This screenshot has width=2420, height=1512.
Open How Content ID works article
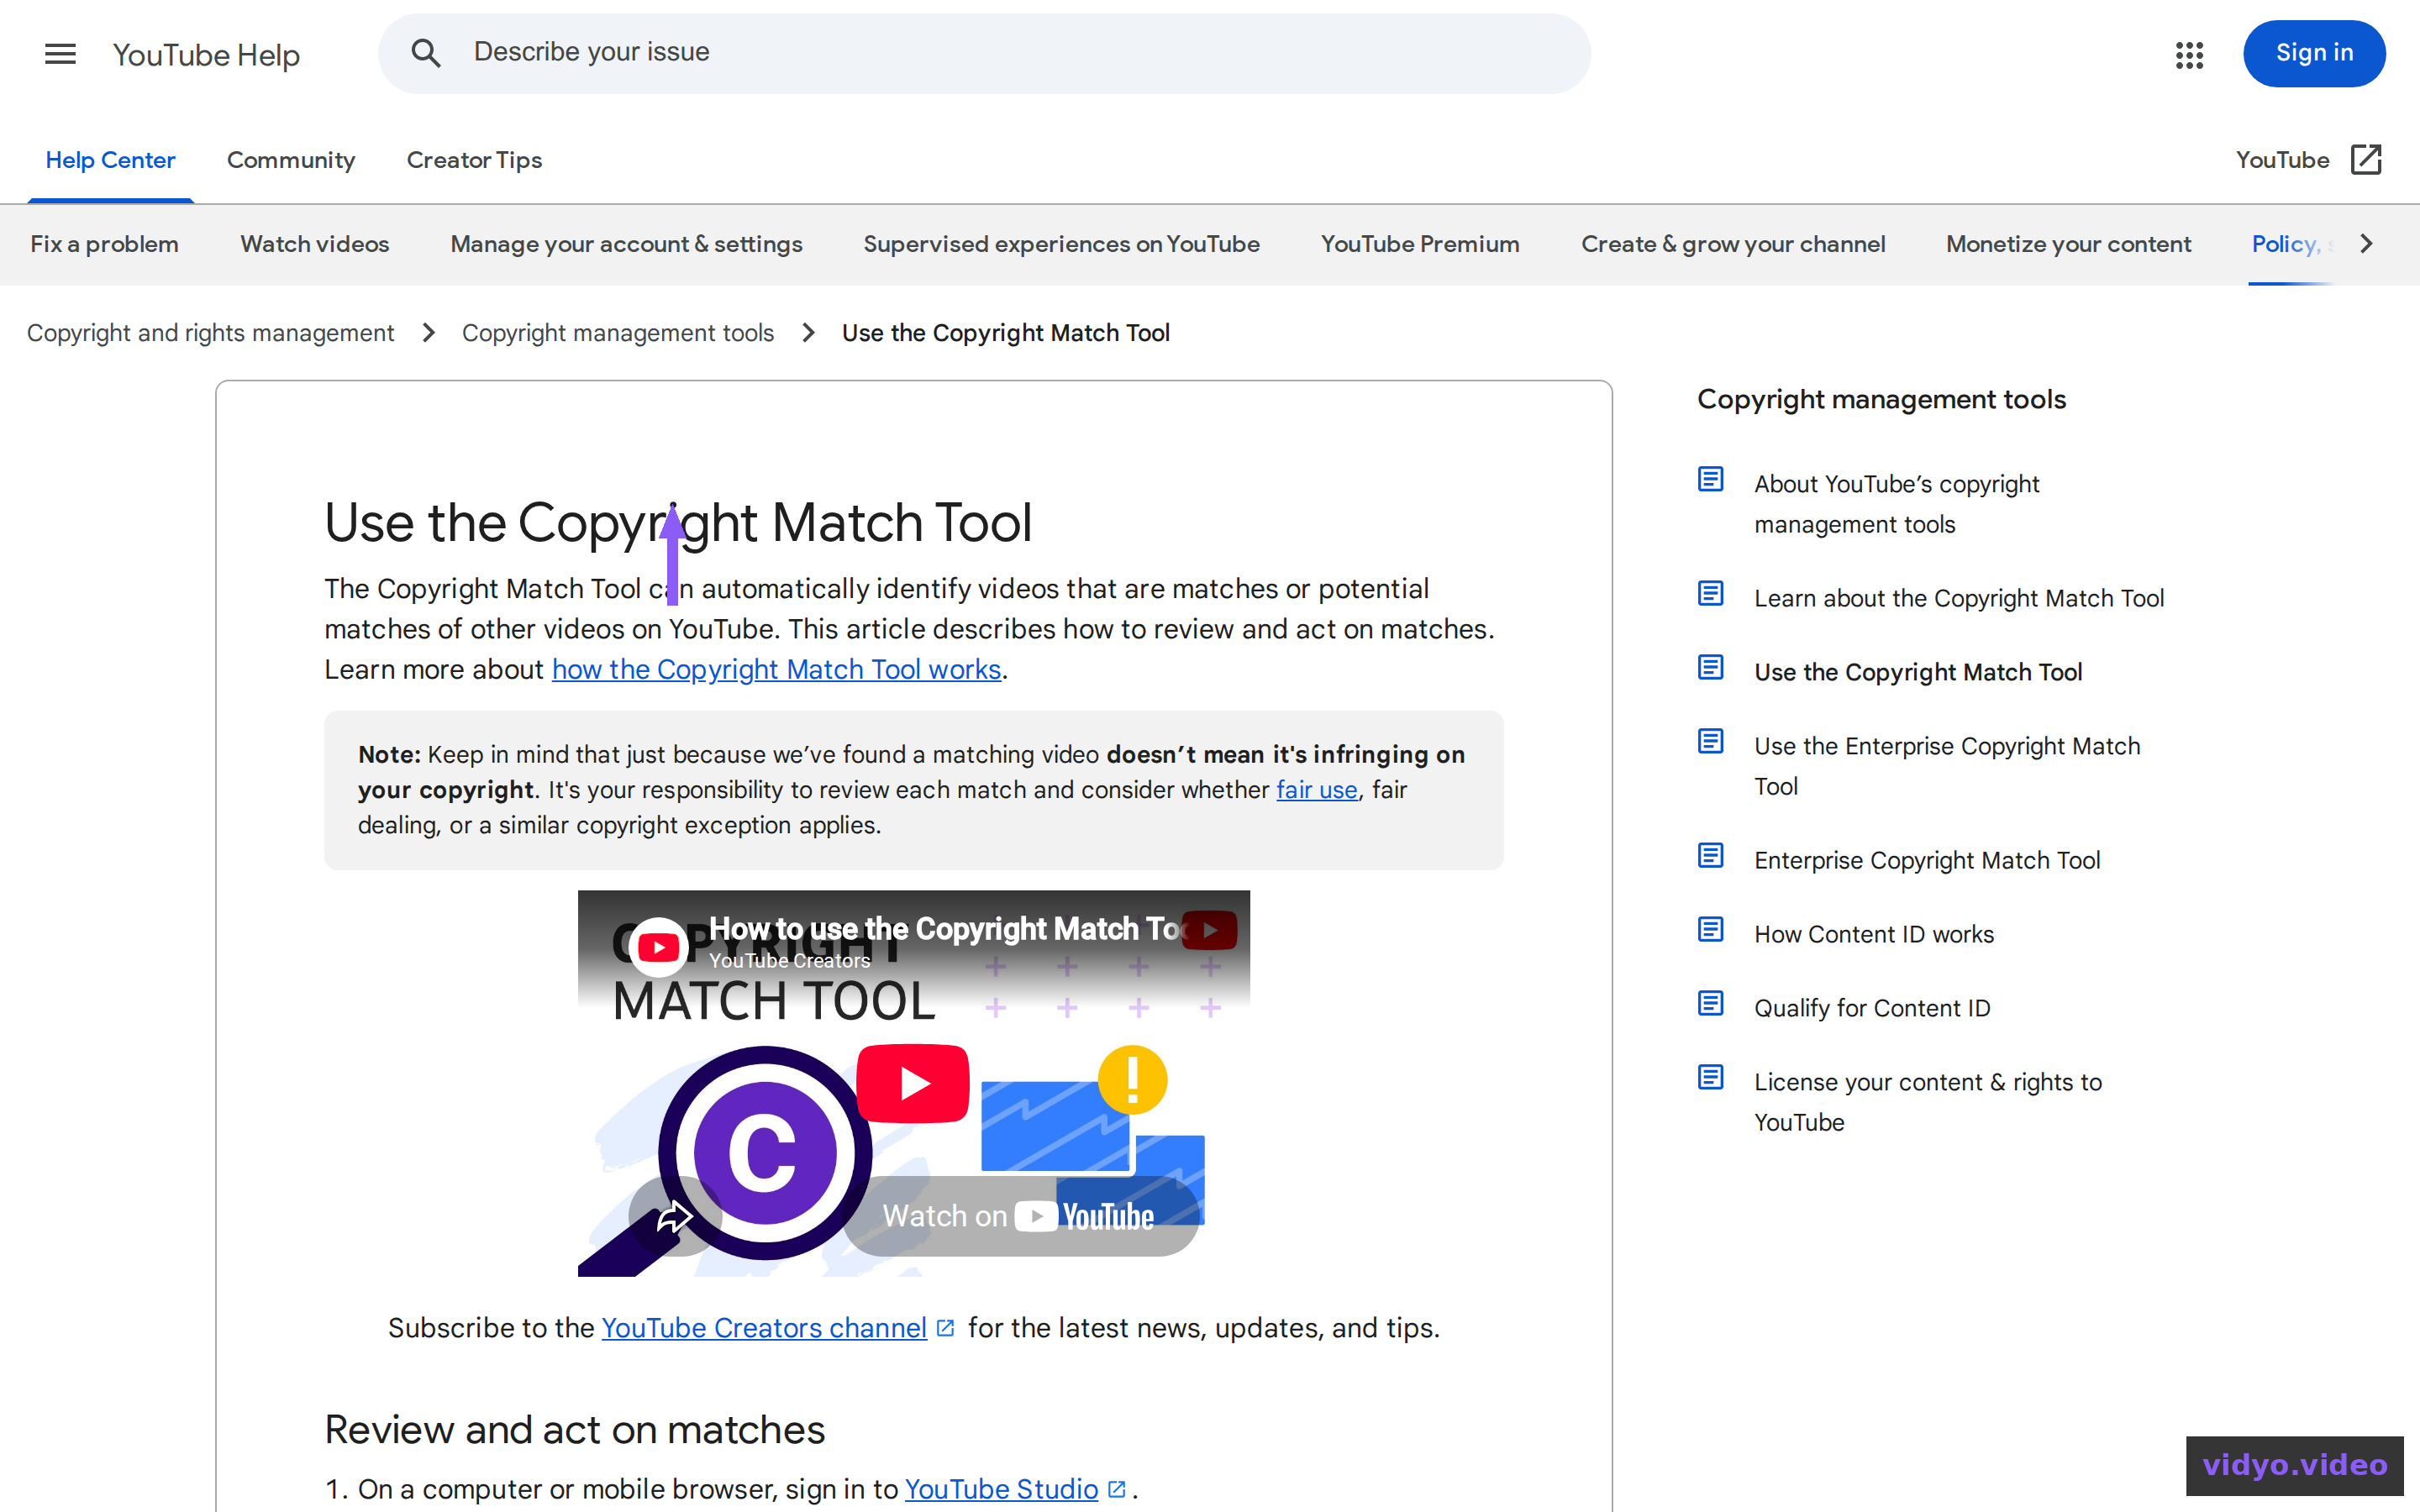(x=1873, y=934)
